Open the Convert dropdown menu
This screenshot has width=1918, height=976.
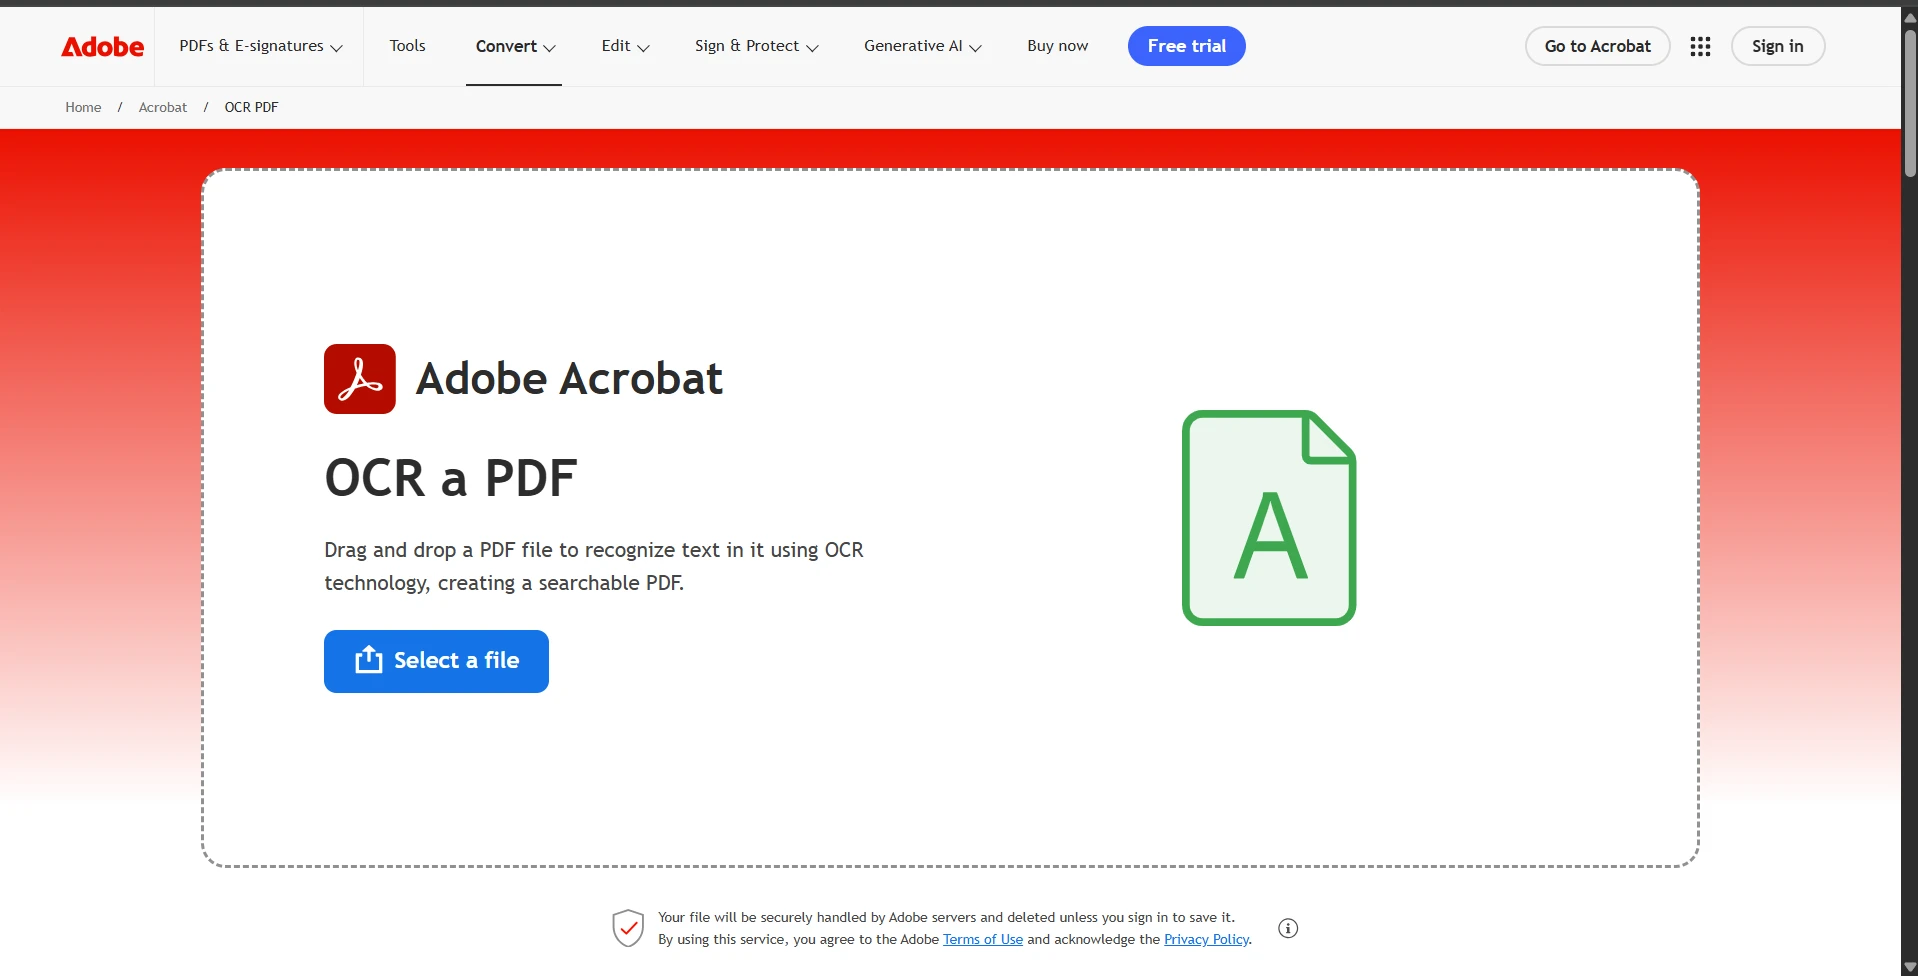click(x=515, y=46)
